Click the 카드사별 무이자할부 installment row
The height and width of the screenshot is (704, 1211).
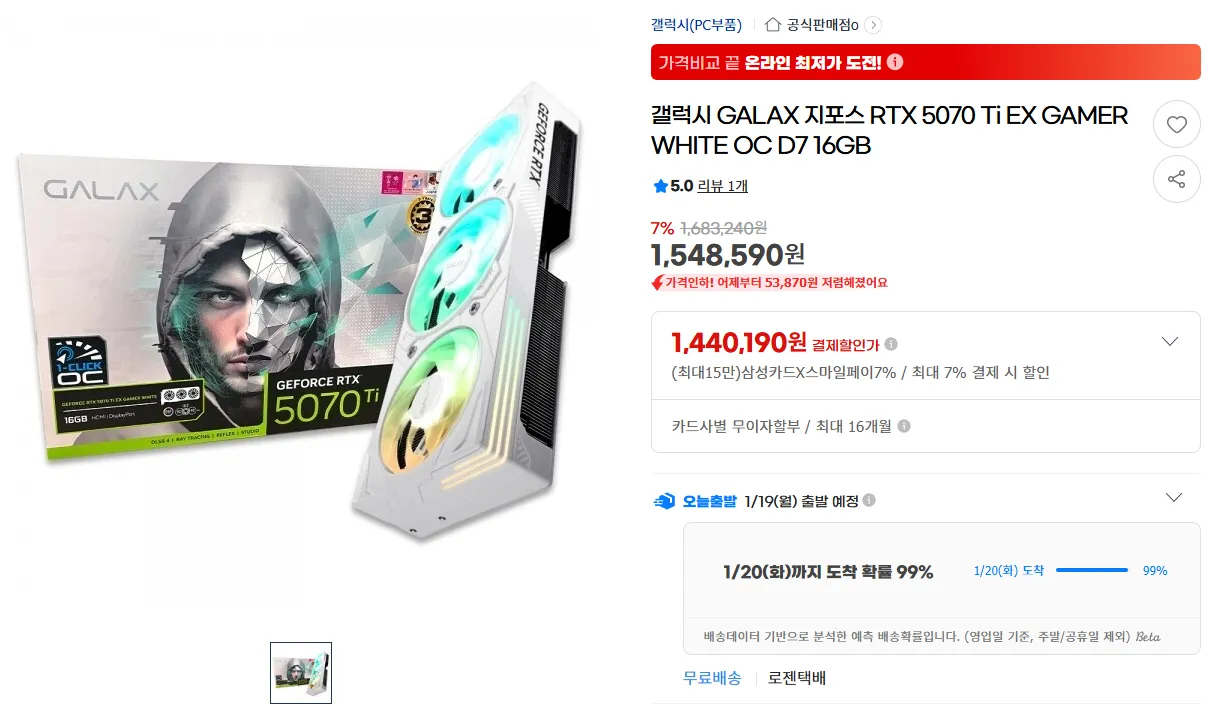[x=926, y=426]
